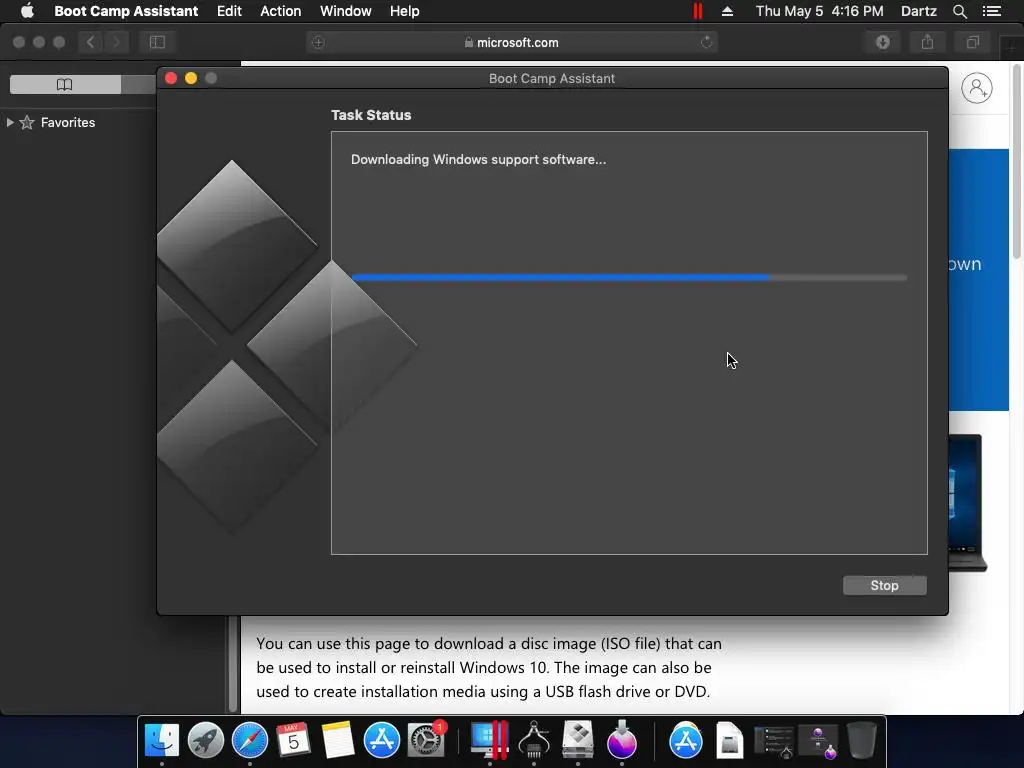This screenshot has width=1024, height=768.
Task: Open the Window menu
Action: click(x=345, y=11)
